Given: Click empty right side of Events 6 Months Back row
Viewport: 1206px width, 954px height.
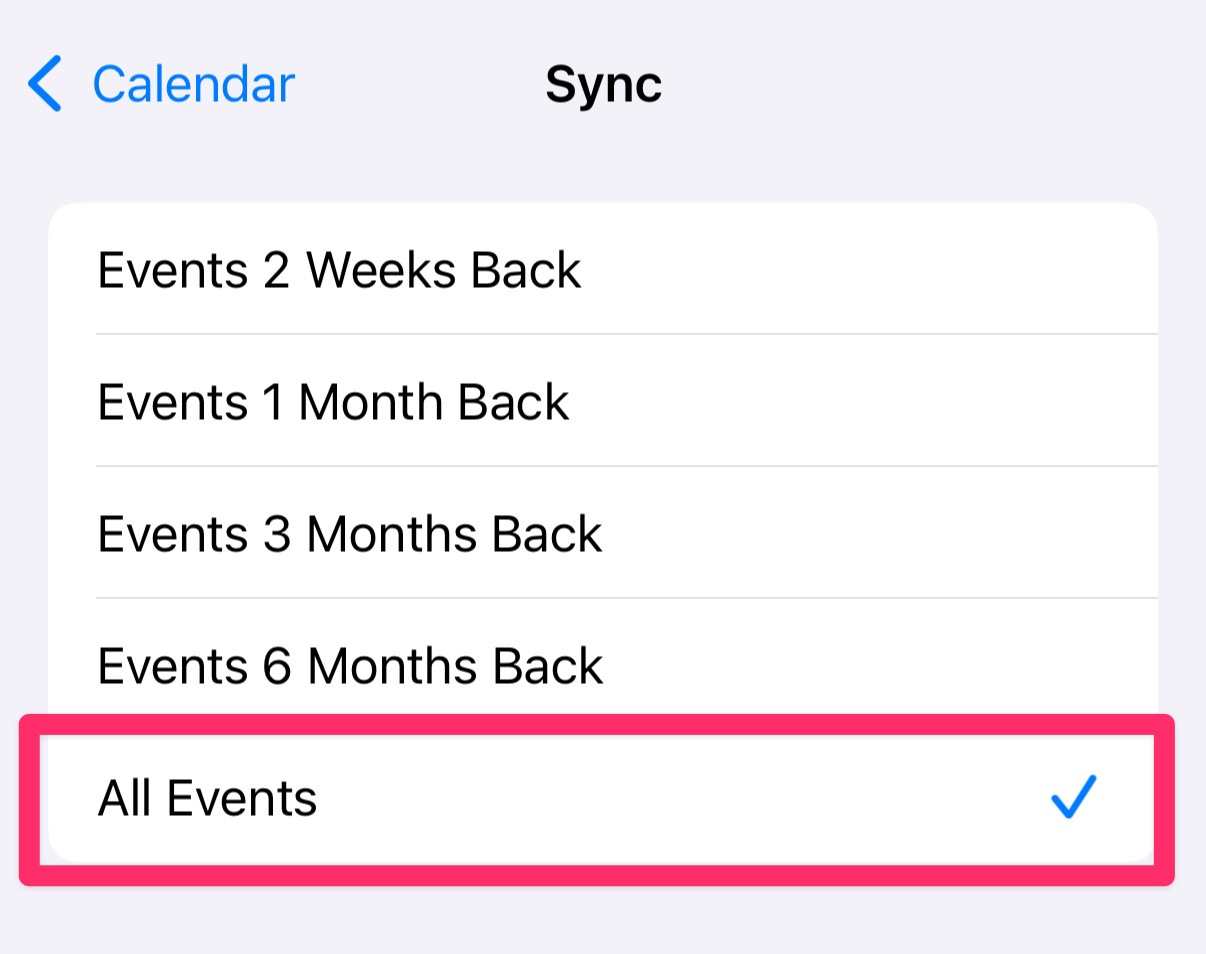Looking at the screenshot, I should (900, 666).
